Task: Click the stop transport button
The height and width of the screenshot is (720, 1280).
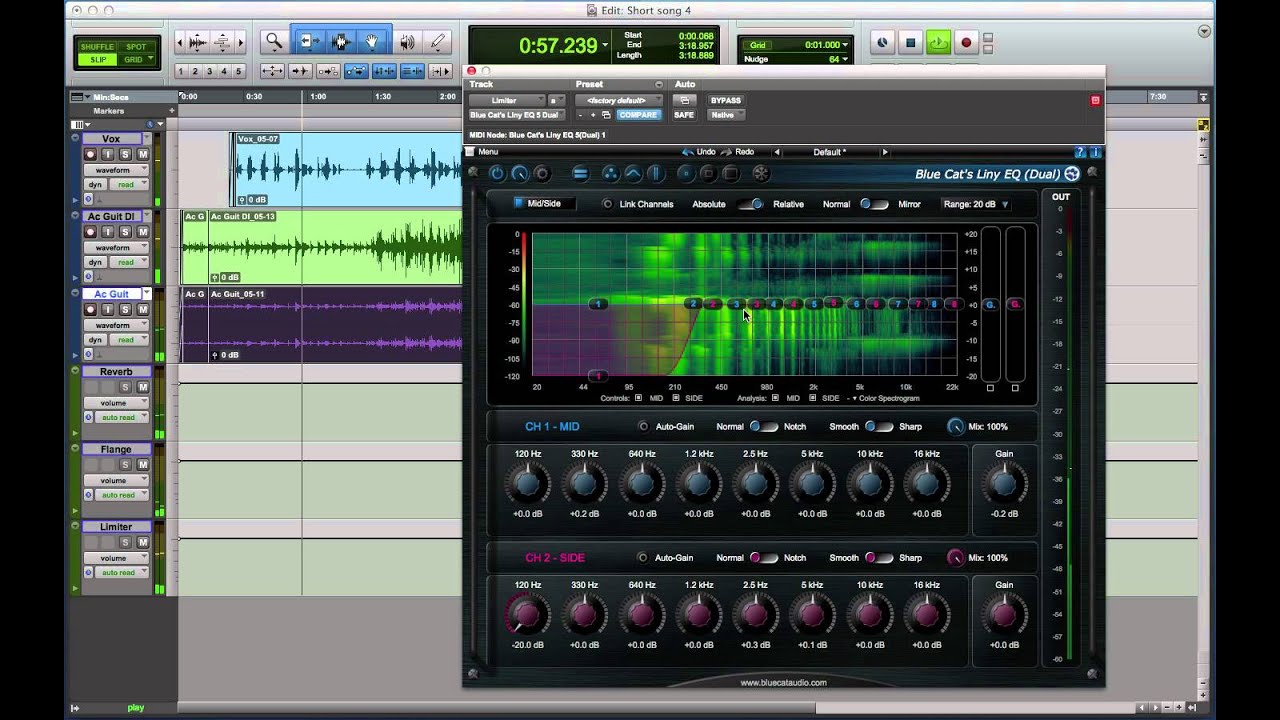Action: point(910,42)
